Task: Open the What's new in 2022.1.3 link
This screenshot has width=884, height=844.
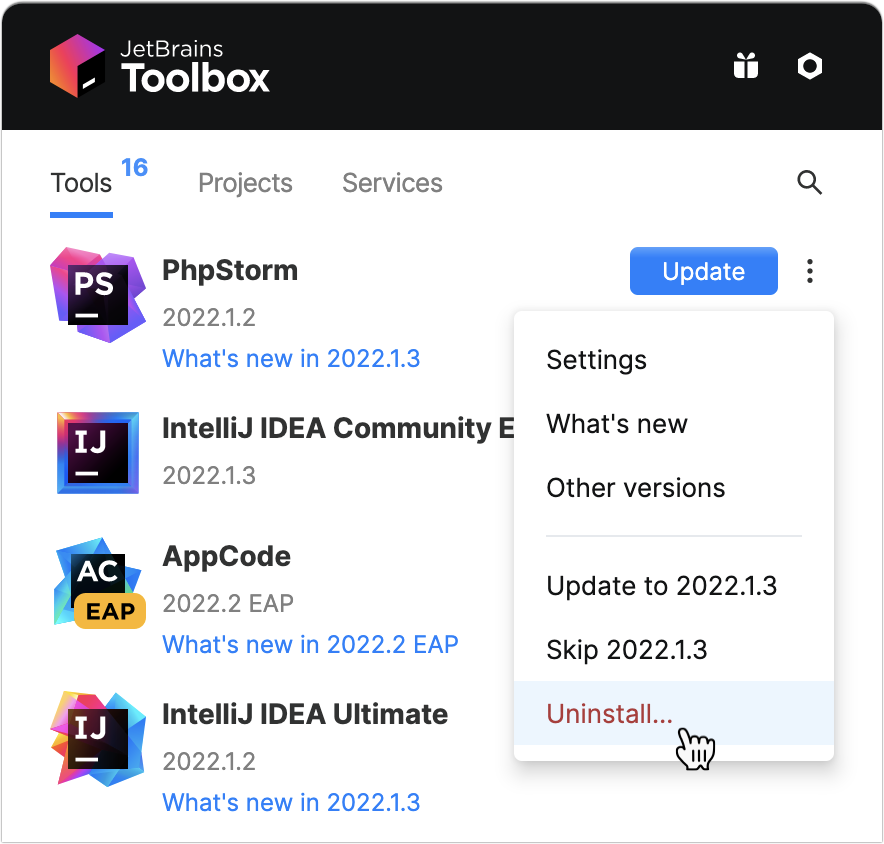Action: [x=291, y=358]
